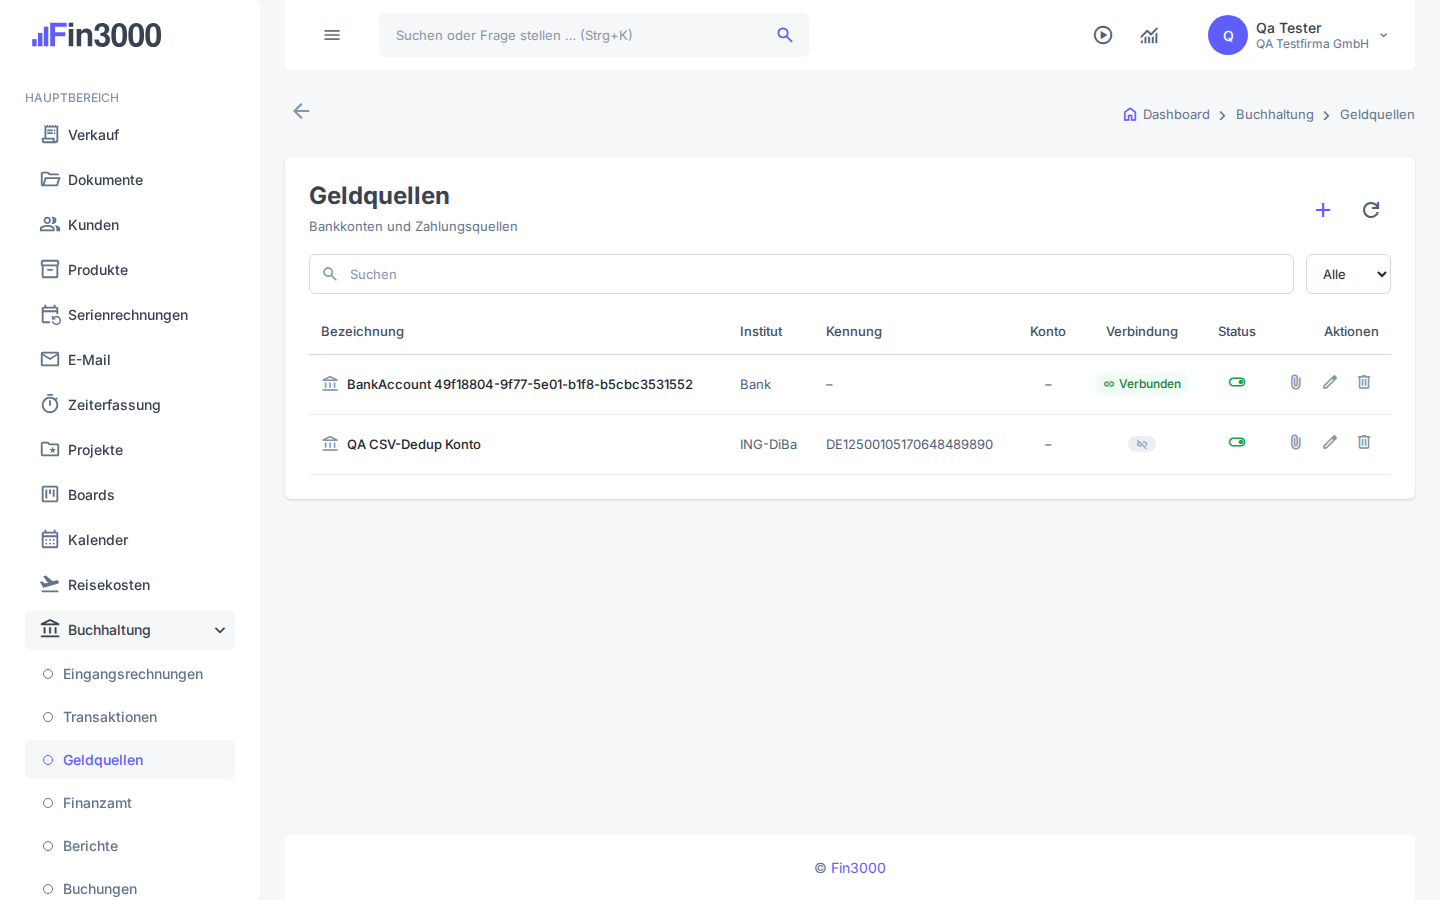The width and height of the screenshot is (1440, 900).
Task: Click the Konto column header
Action: (x=1048, y=331)
